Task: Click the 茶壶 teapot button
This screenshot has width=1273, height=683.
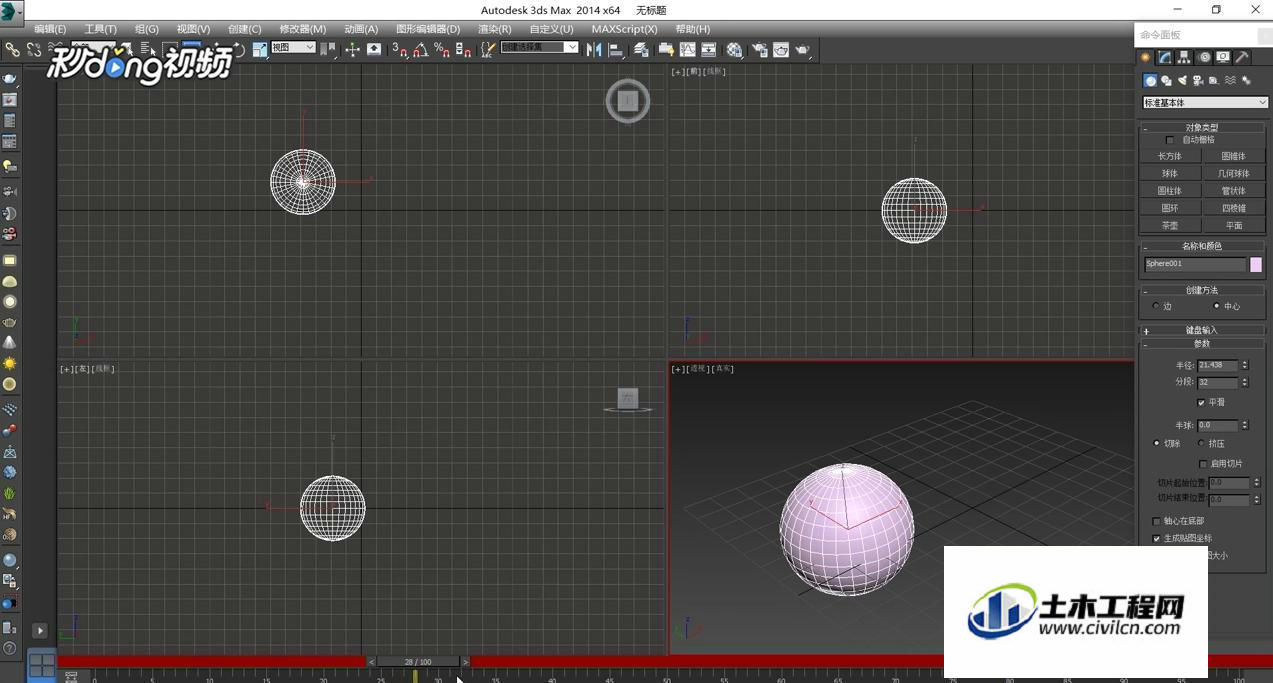Action: coord(1170,226)
